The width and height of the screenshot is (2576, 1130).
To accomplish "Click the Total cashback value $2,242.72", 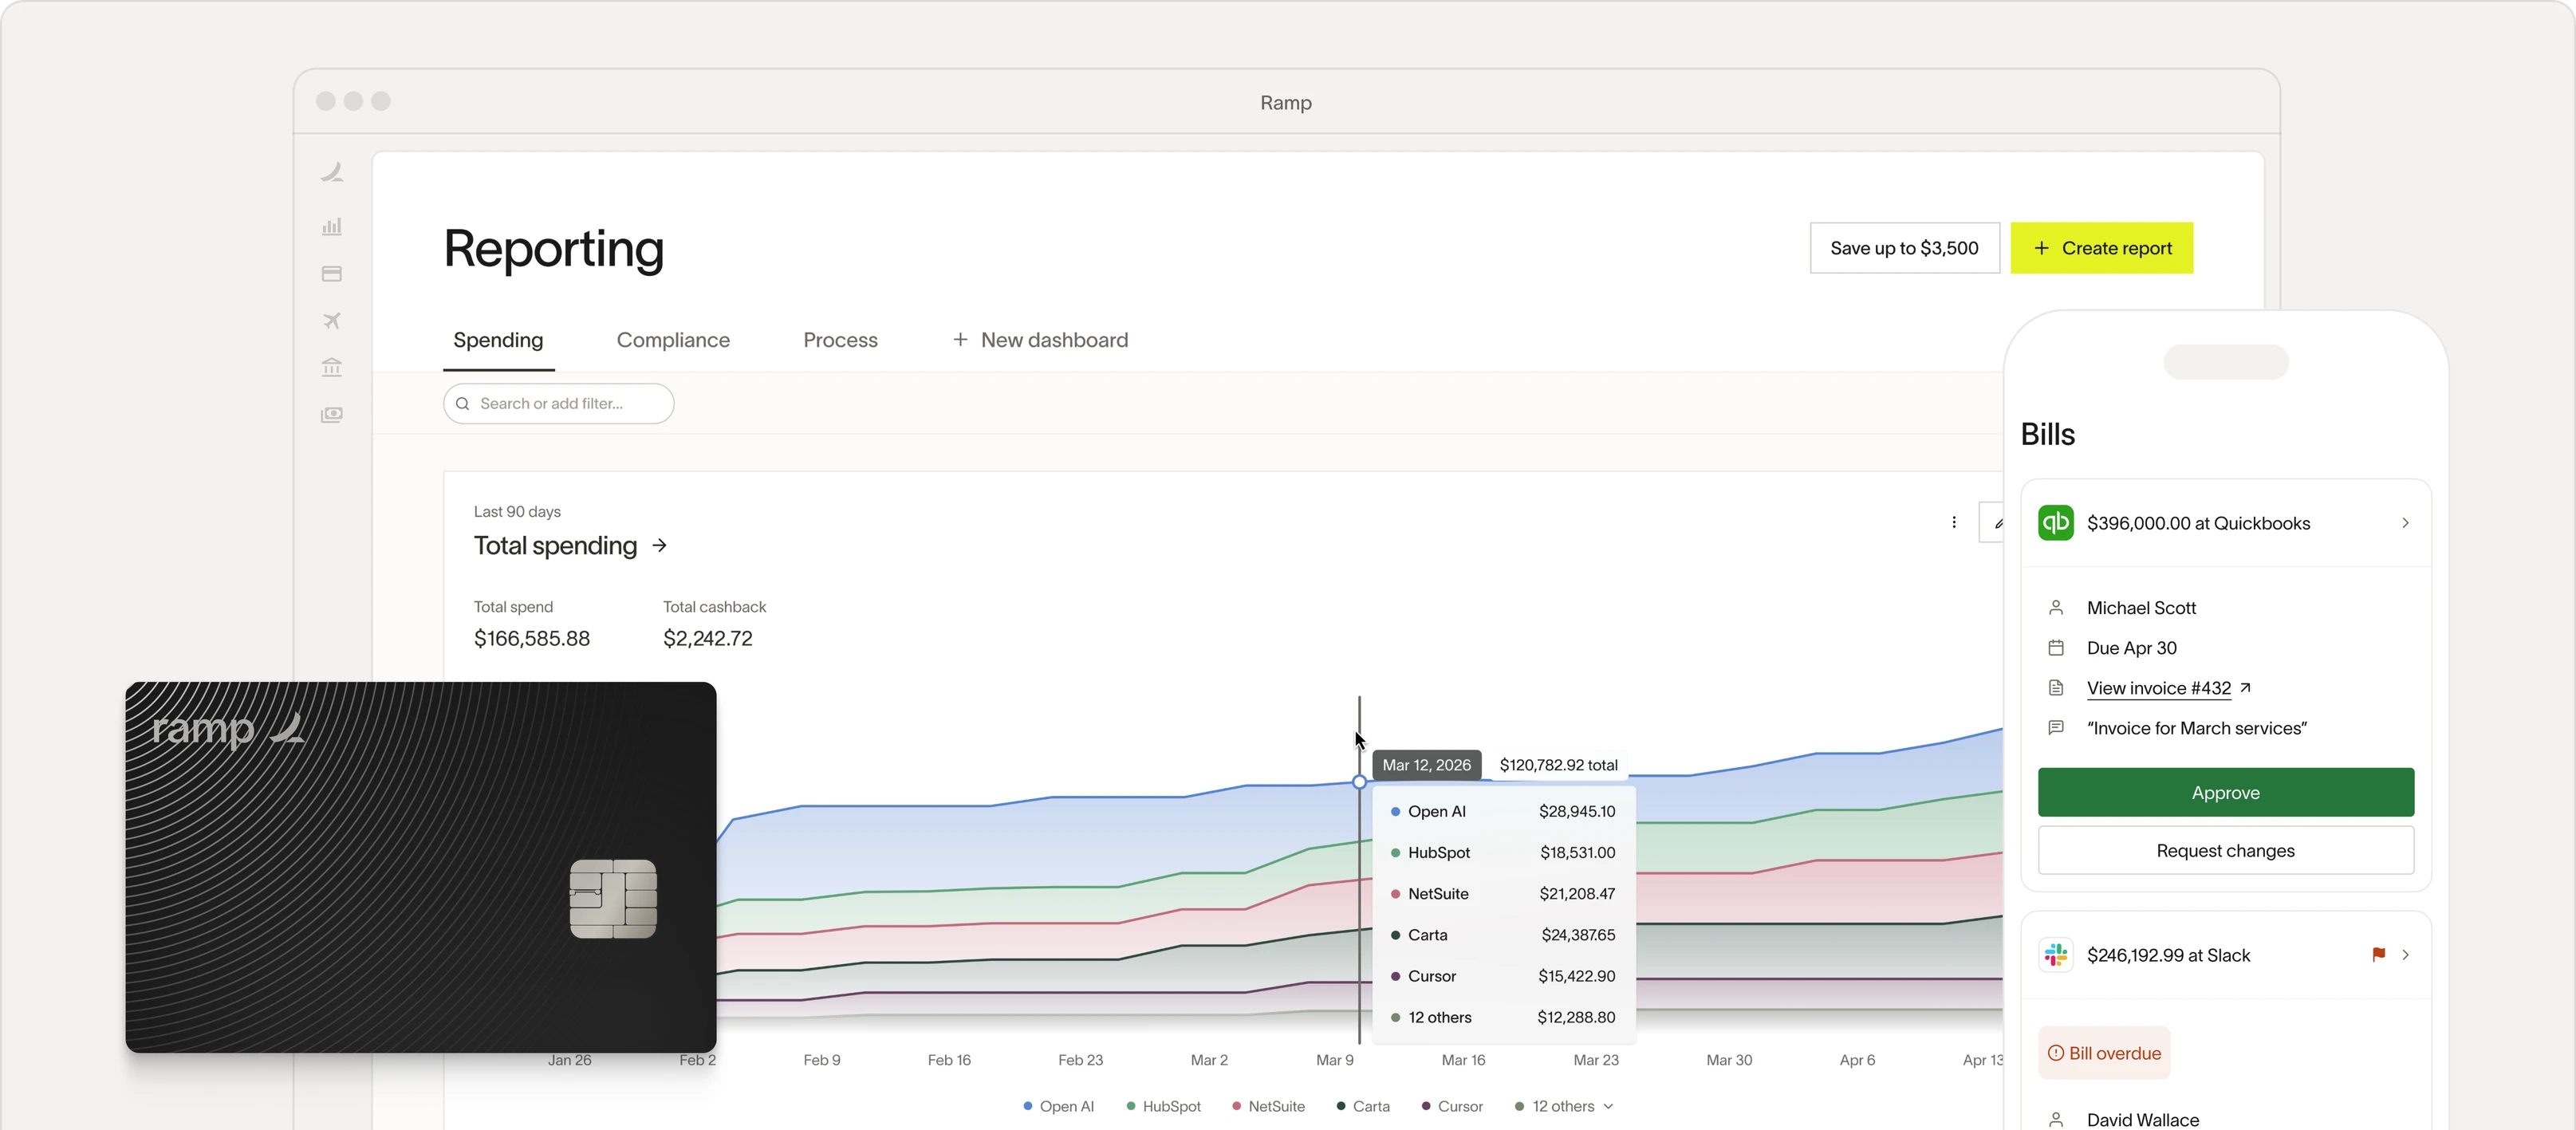I will (707, 638).
